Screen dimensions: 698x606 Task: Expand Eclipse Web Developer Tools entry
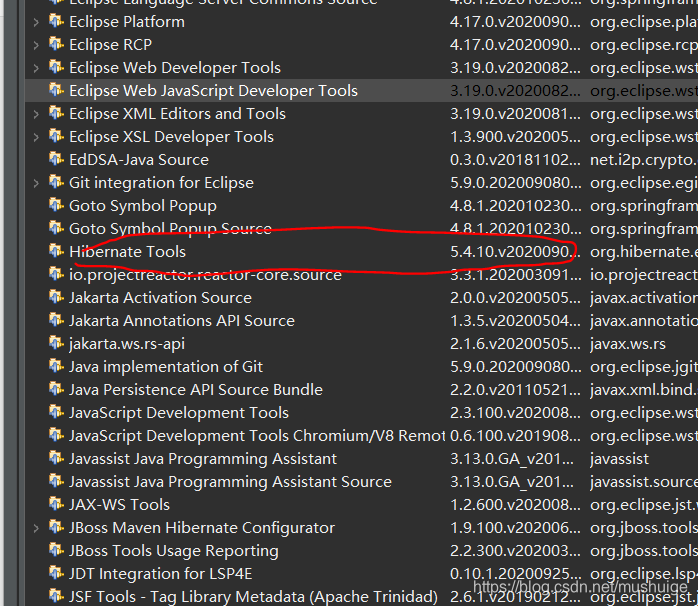36,68
